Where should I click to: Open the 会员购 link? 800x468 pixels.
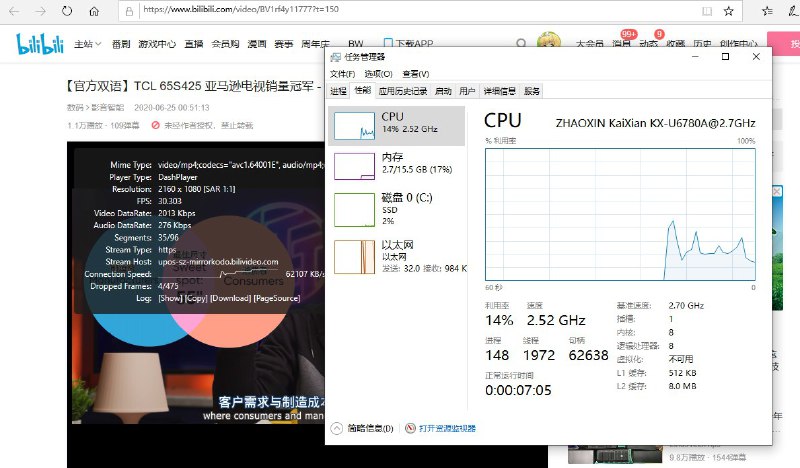pyautogui.click(x=226, y=44)
